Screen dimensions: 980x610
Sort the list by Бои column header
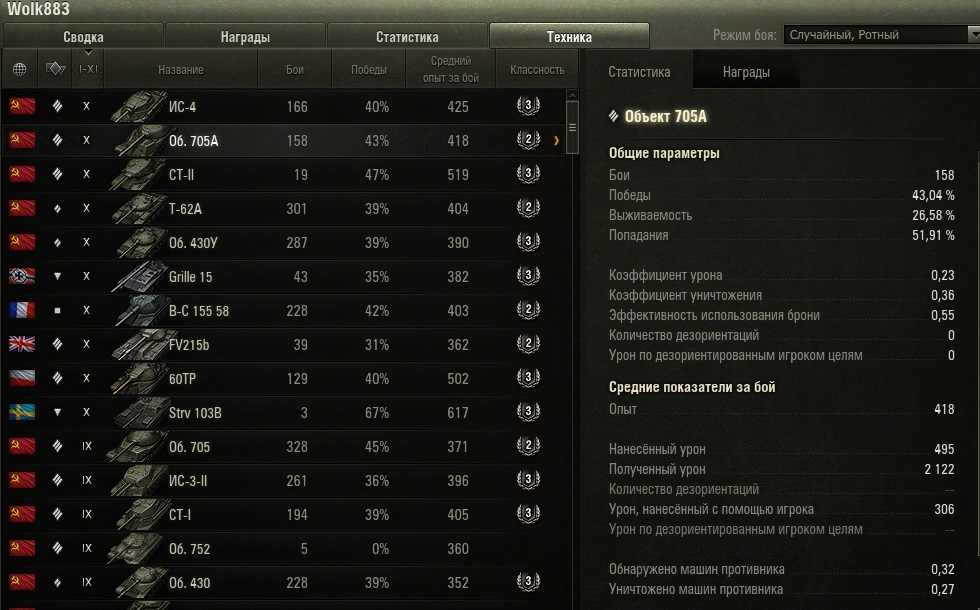(294, 69)
